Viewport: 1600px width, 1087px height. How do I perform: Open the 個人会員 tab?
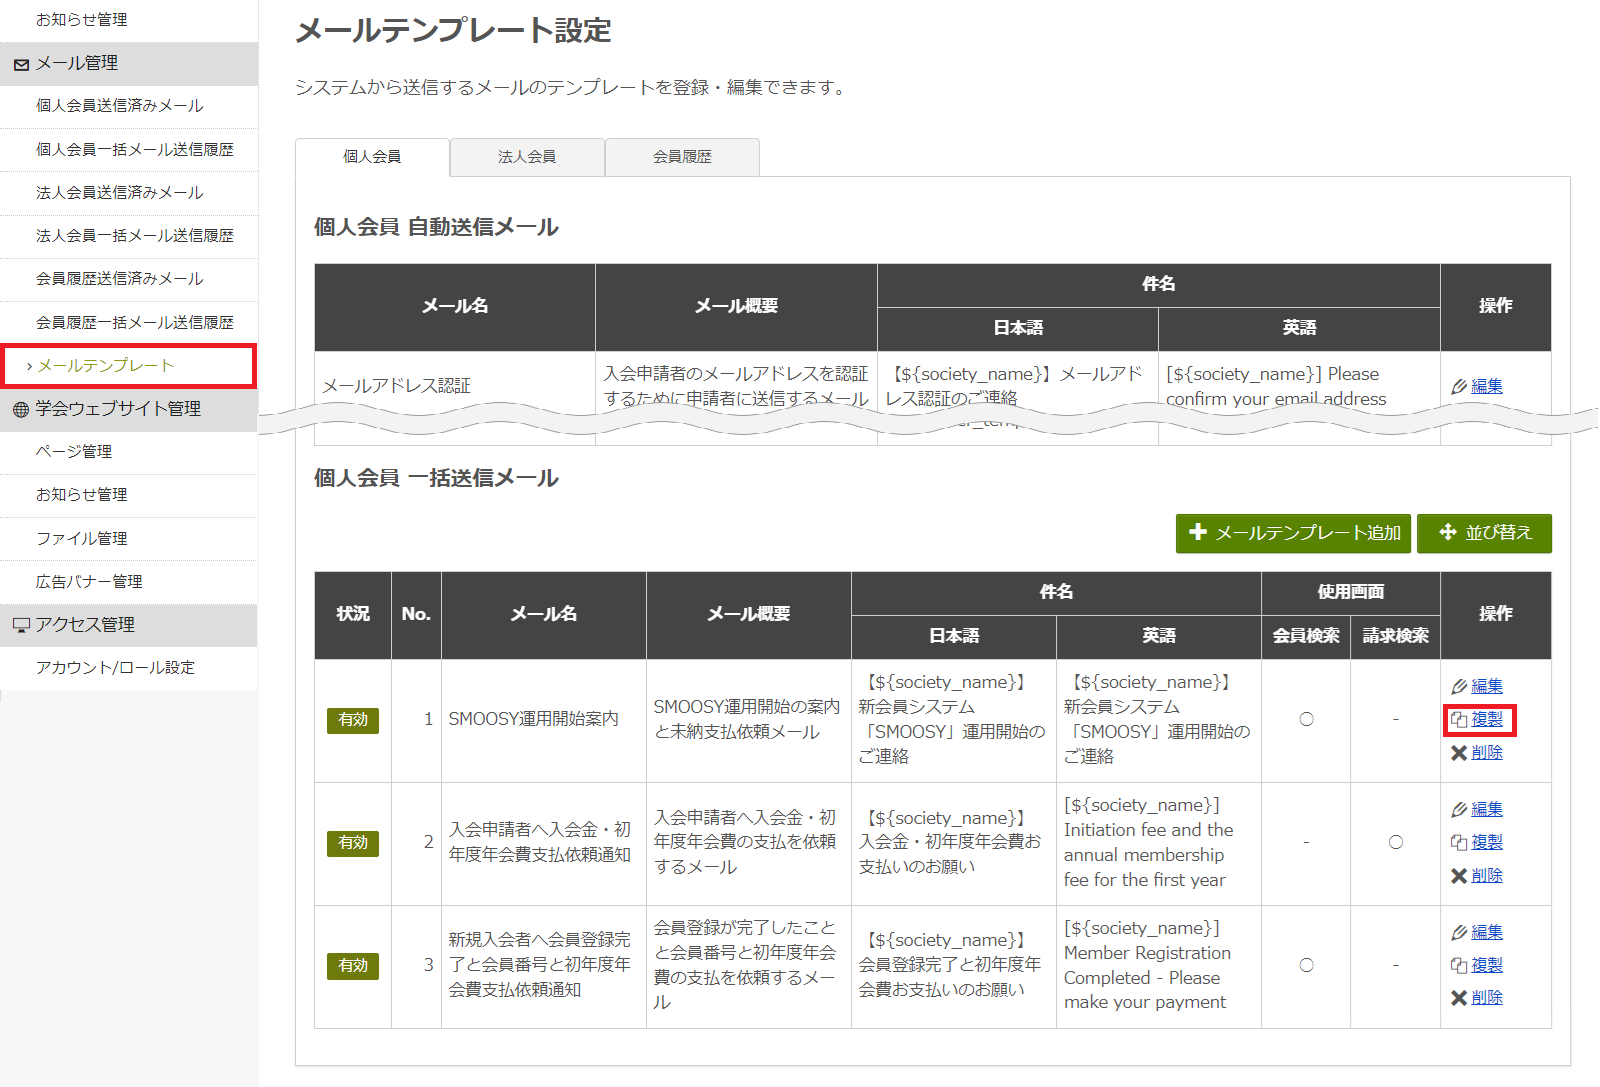click(x=372, y=157)
